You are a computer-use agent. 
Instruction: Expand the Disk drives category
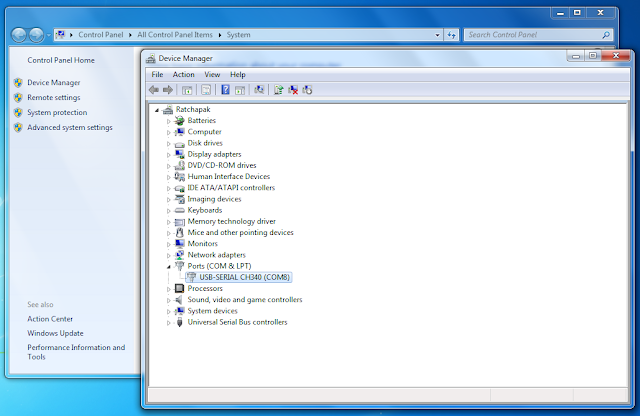[x=169, y=144]
